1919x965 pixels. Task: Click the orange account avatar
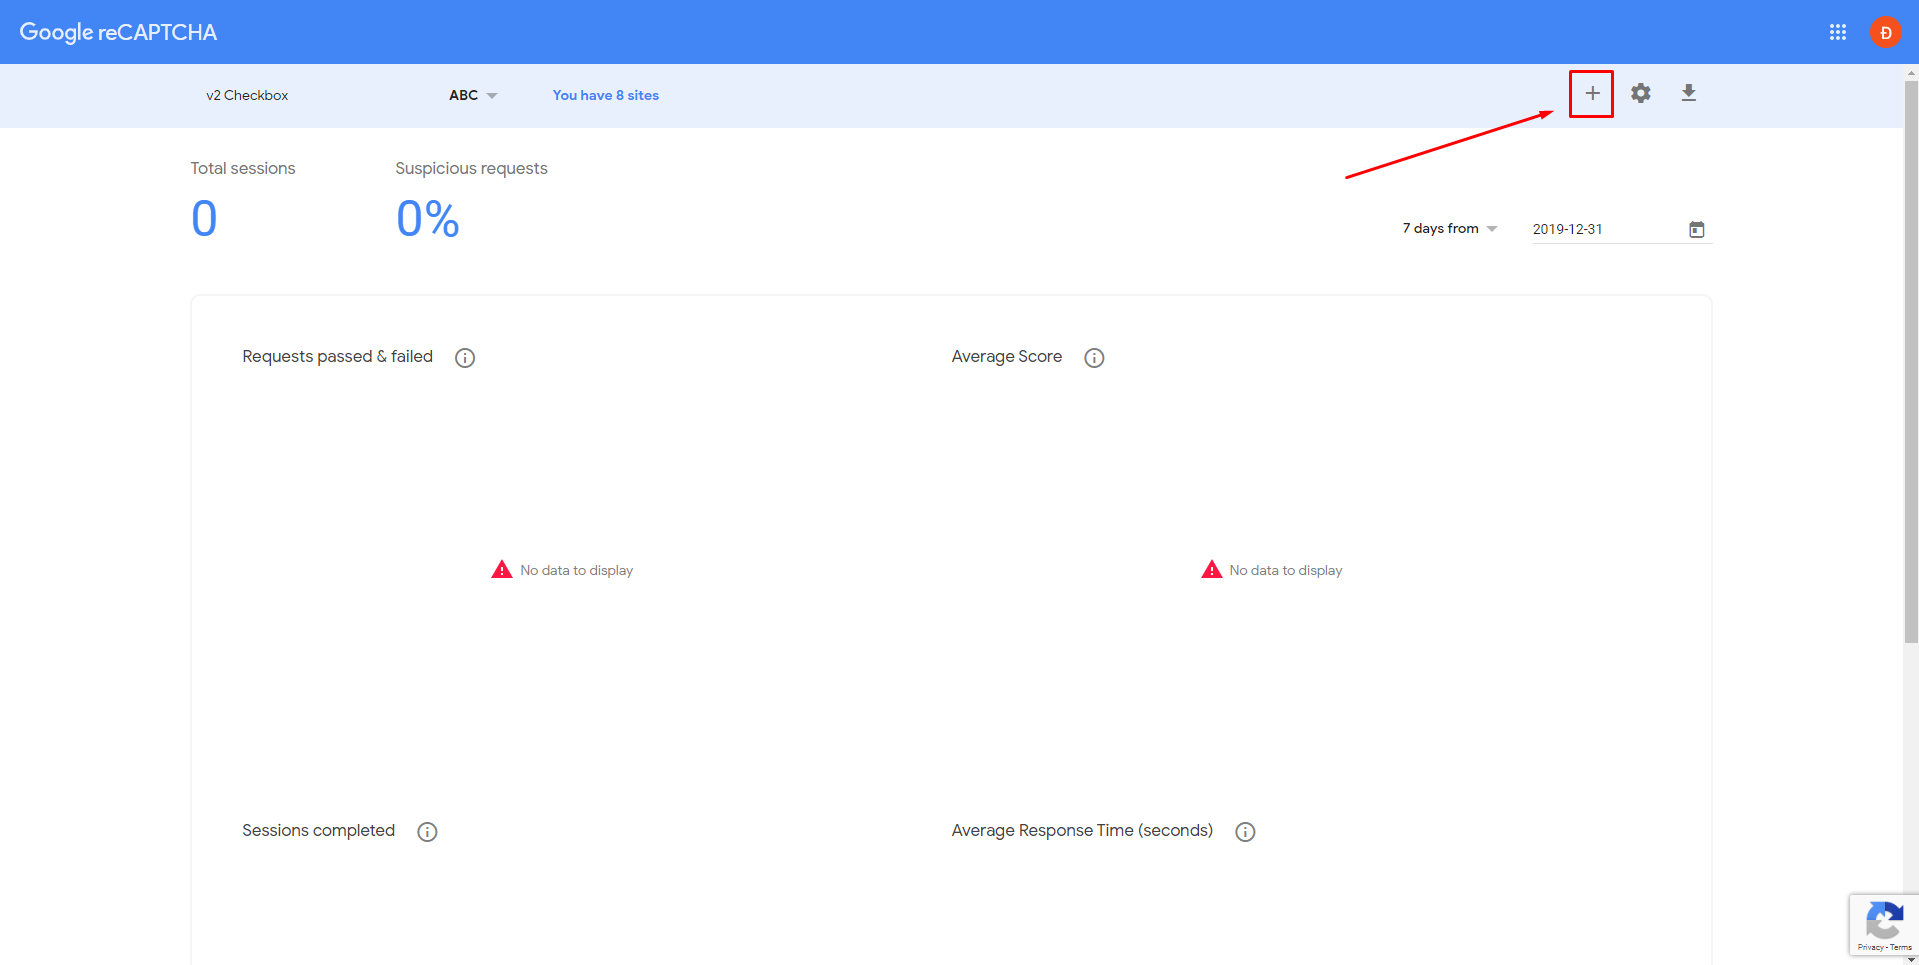click(x=1885, y=32)
